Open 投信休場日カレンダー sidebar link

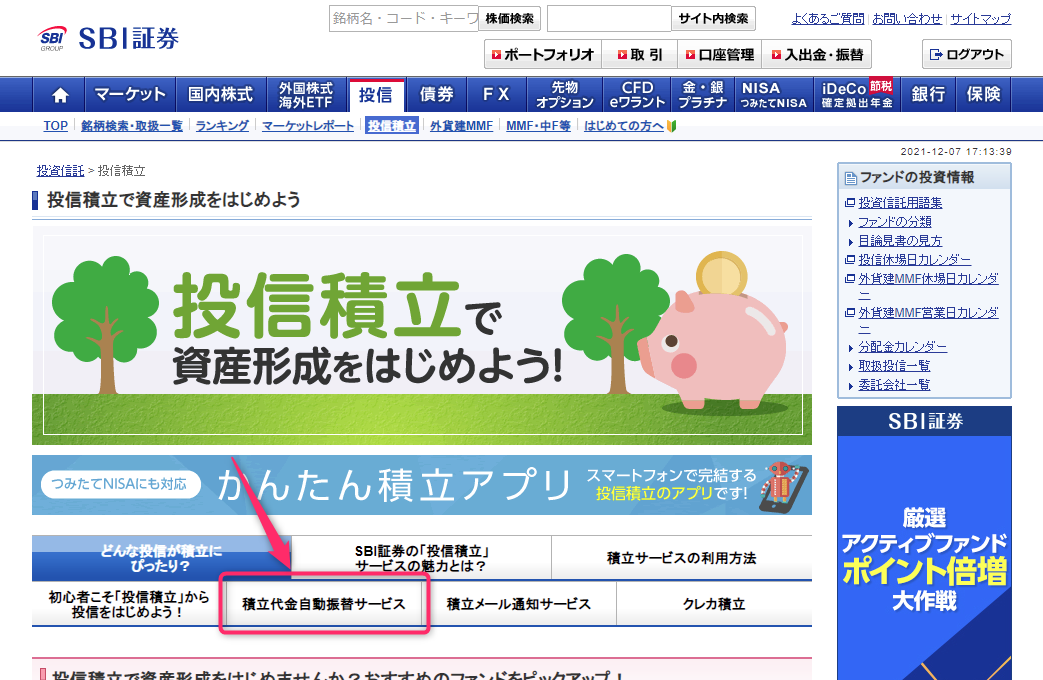coord(915,260)
